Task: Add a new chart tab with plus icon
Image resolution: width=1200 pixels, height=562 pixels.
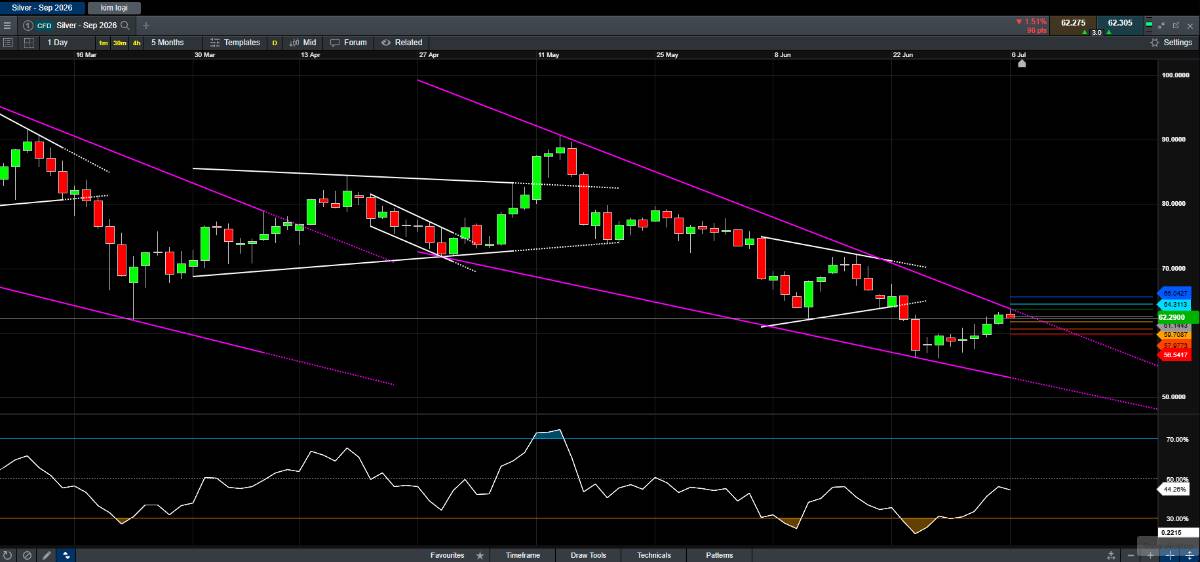Action: 146,25
